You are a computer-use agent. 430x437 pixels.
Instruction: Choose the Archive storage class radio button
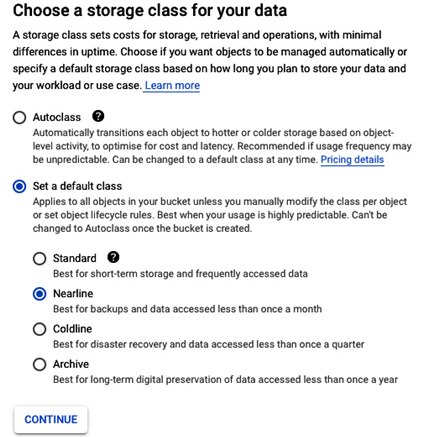[x=39, y=364]
